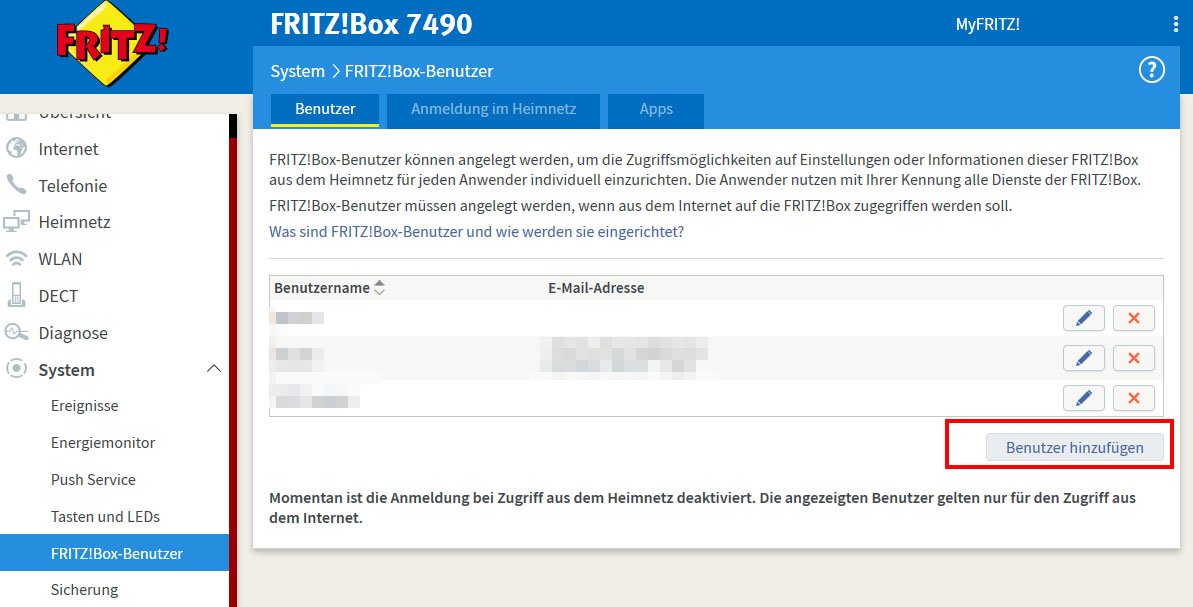Click Benutzer hinzufügen button
The height and width of the screenshot is (607, 1193).
(1074, 447)
